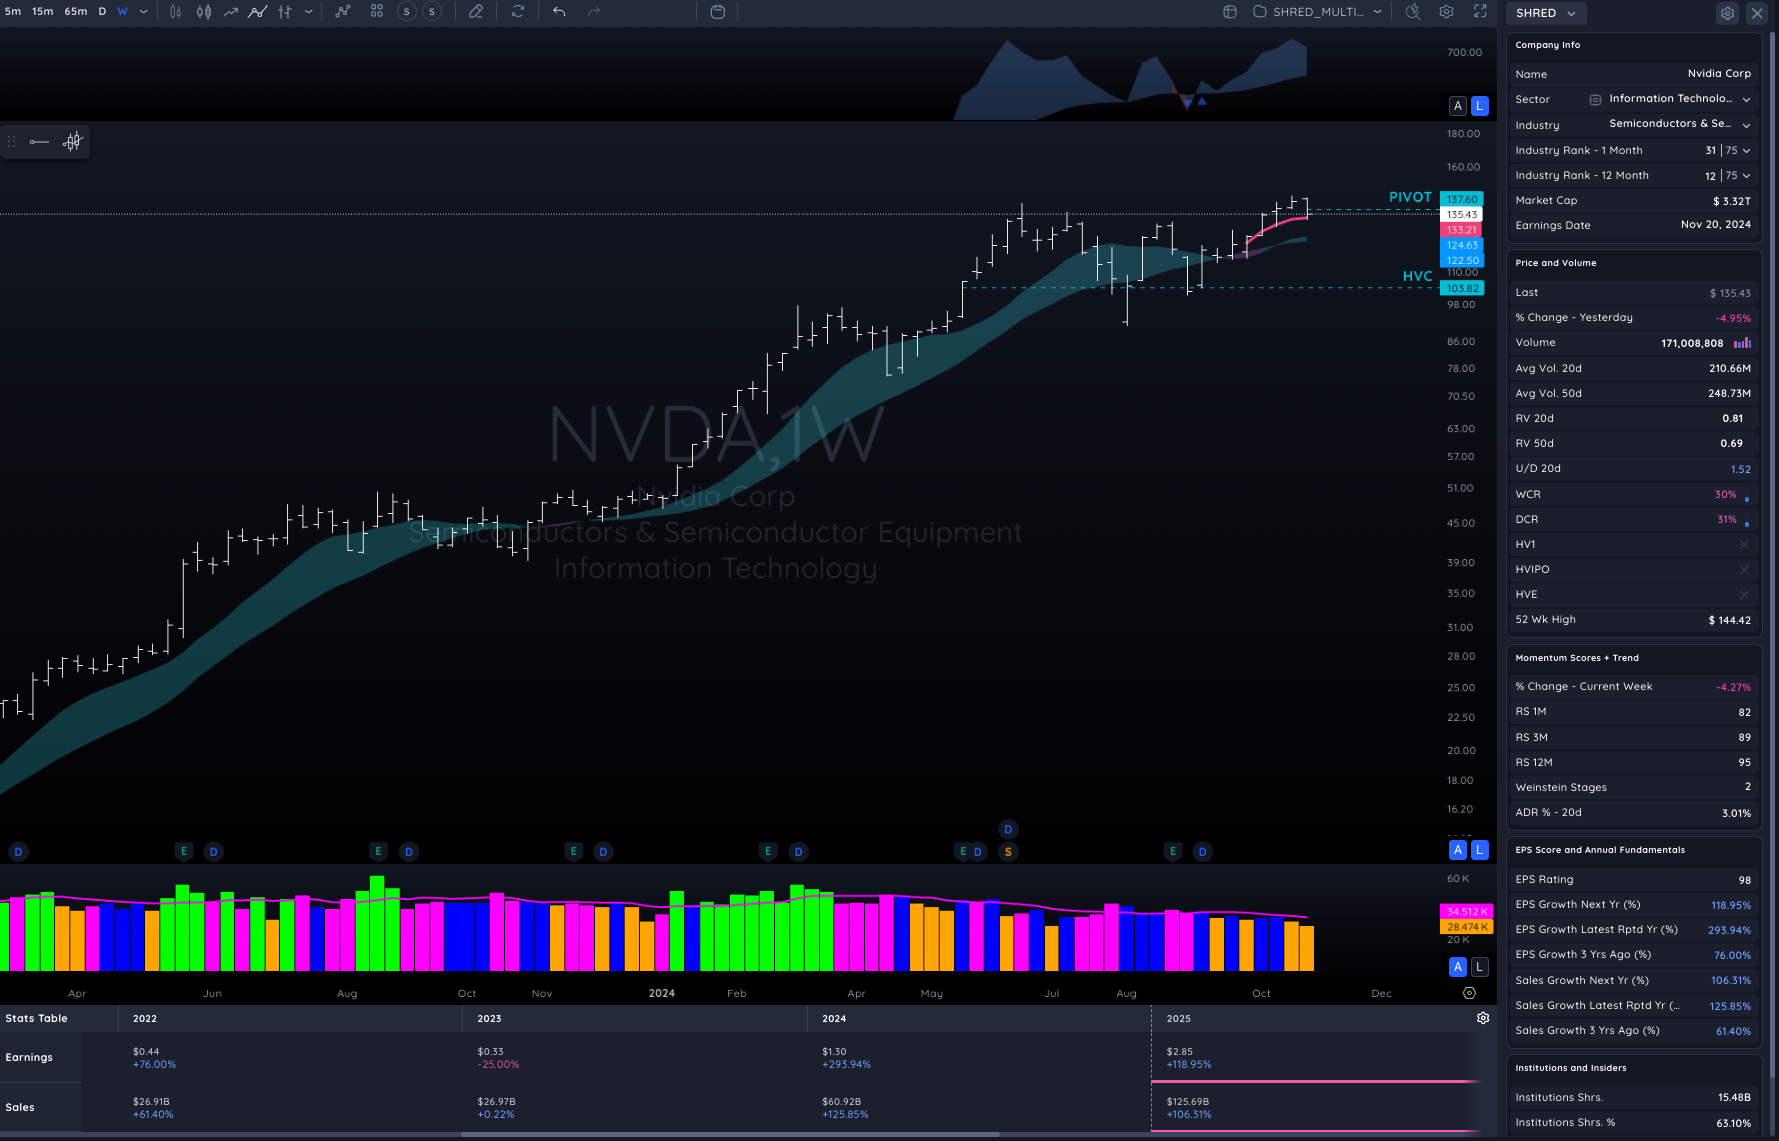Toggle Auto scale (A) on the top indicator pane

point(1458,106)
